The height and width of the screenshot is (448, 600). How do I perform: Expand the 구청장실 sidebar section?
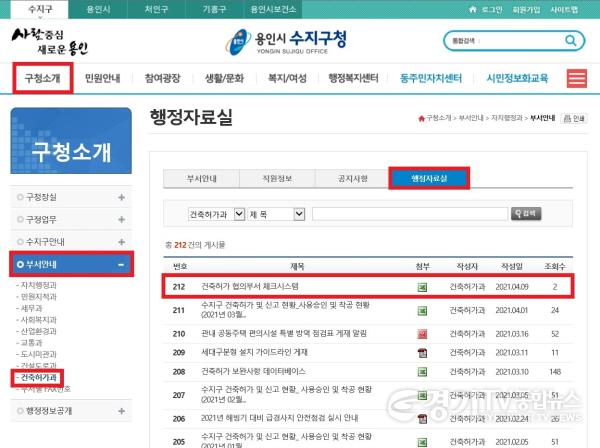pyautogui.click(x=121, y=197)
